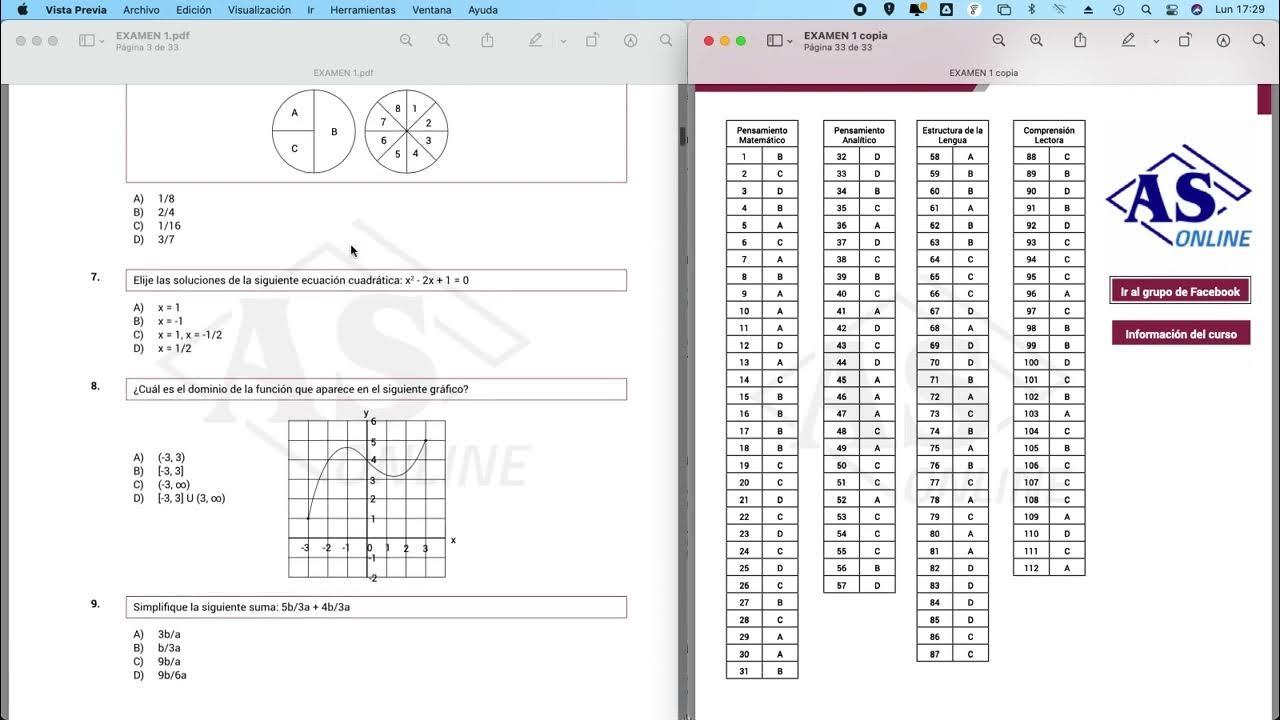
Task: Click the Ir al grupo de Facebook button
Action: pyautogui.click(x=1180, y=291)
